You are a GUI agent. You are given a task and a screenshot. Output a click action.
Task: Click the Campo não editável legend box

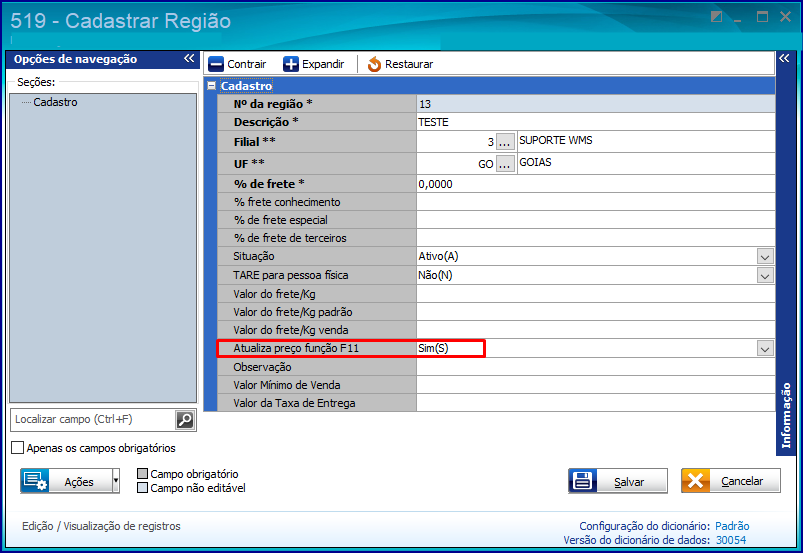(x=142, y=487)
